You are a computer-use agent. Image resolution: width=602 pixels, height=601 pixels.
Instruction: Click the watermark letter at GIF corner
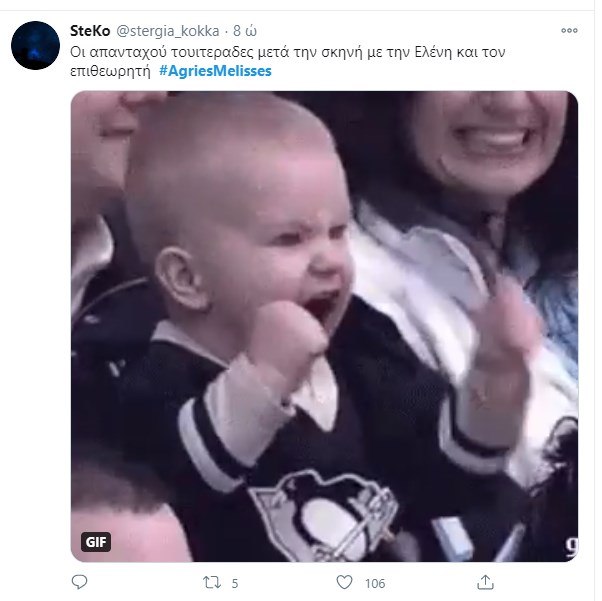[572, 546]
